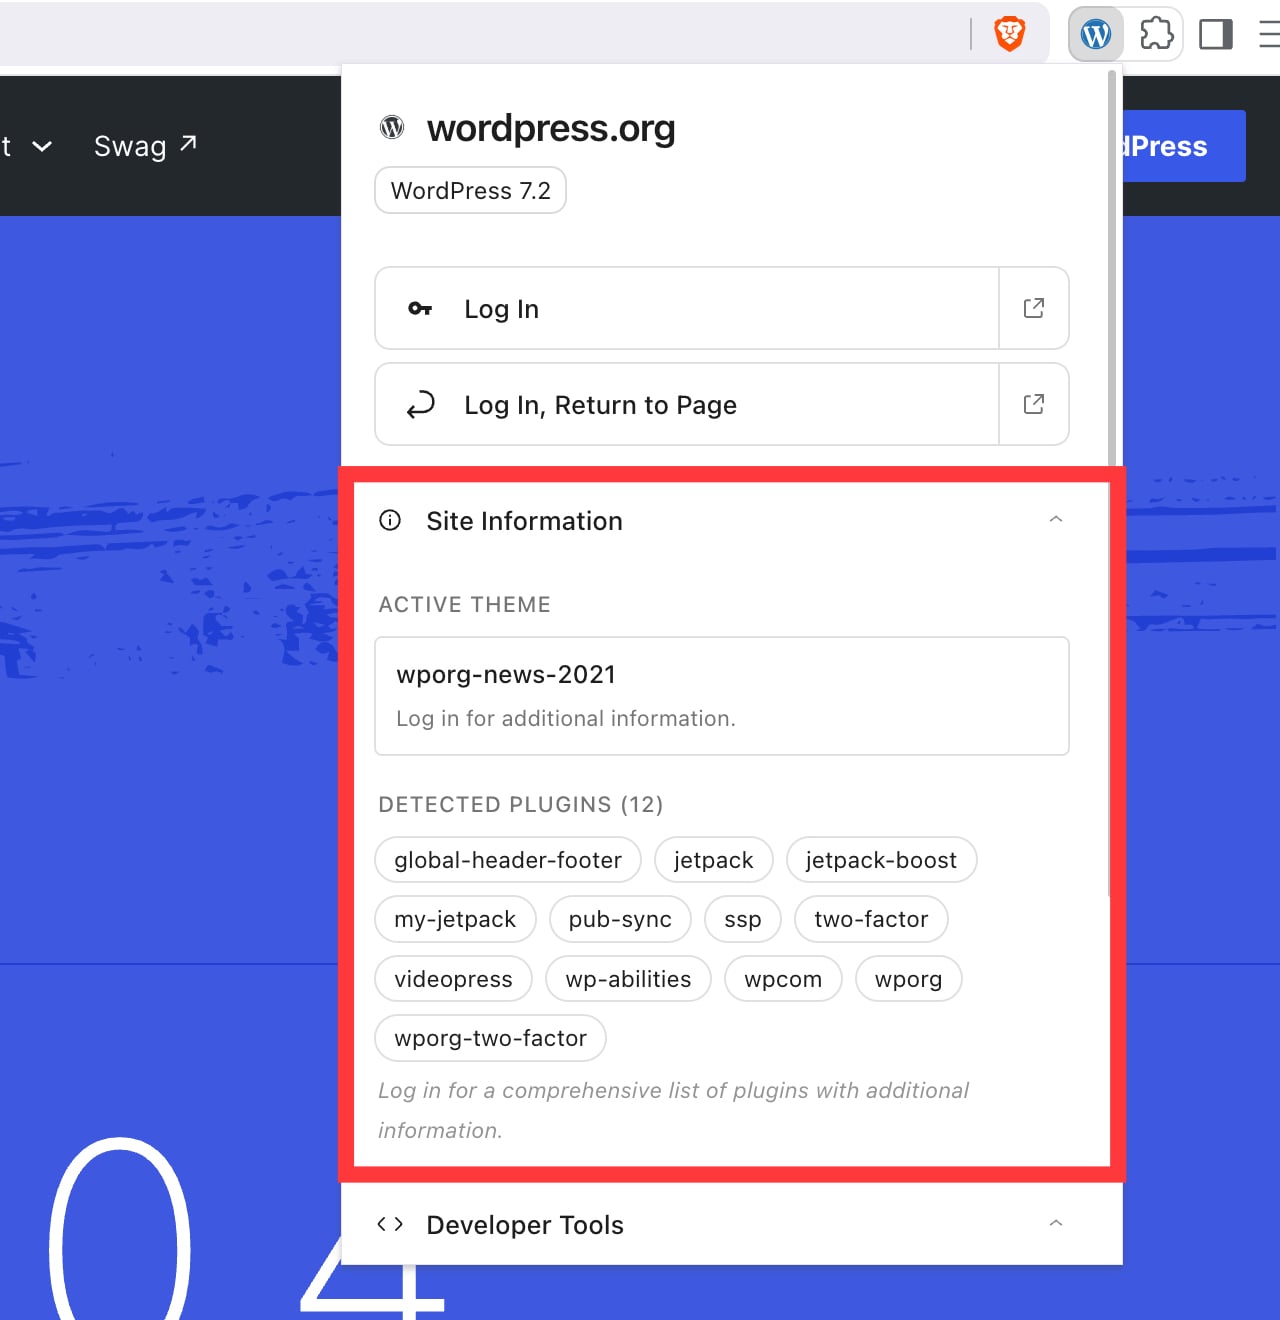Click the WordPress logo beside wordpress.org
Screen dimensions: 1280x1320
click(x=392, y=127)
